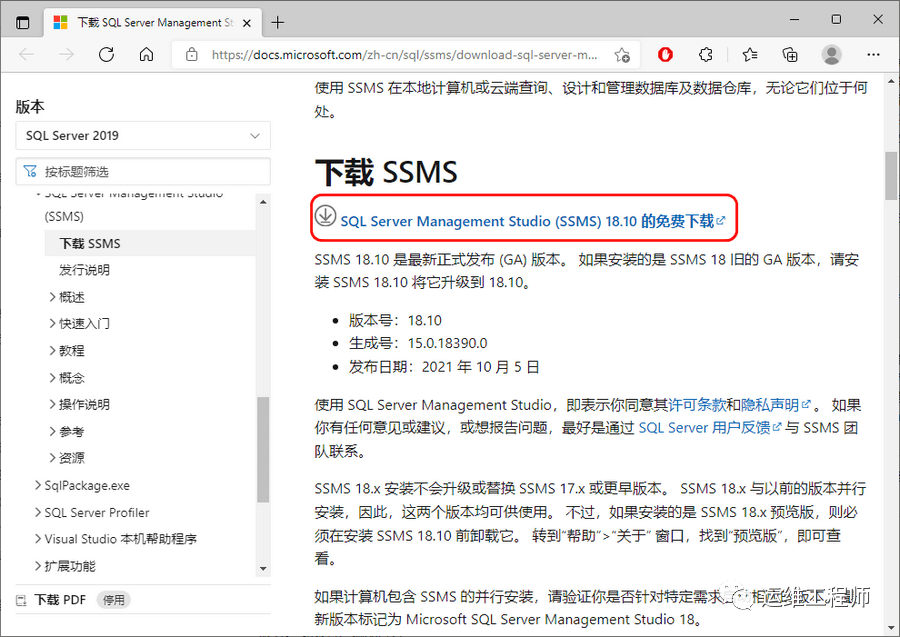Click the sidebar tree scroll-up arrow
The width and height of the screenshot is (900, 637).
click(x=263, y=202)
